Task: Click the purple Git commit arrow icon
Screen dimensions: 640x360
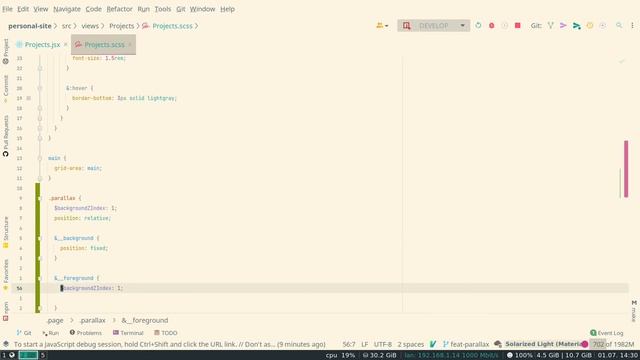Action: (x=563, y=25)
